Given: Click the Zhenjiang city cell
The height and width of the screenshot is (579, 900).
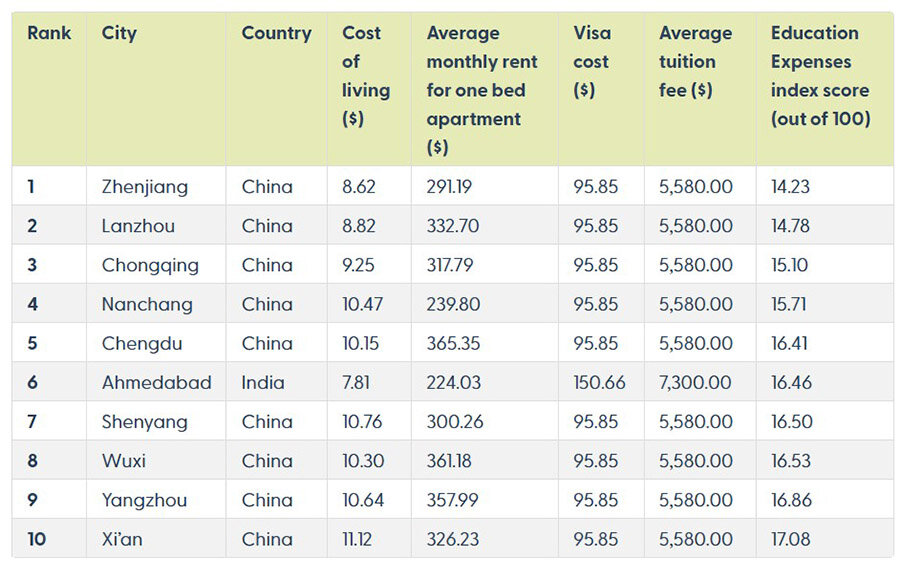Looking at the screenshot, I should (145, 187).
